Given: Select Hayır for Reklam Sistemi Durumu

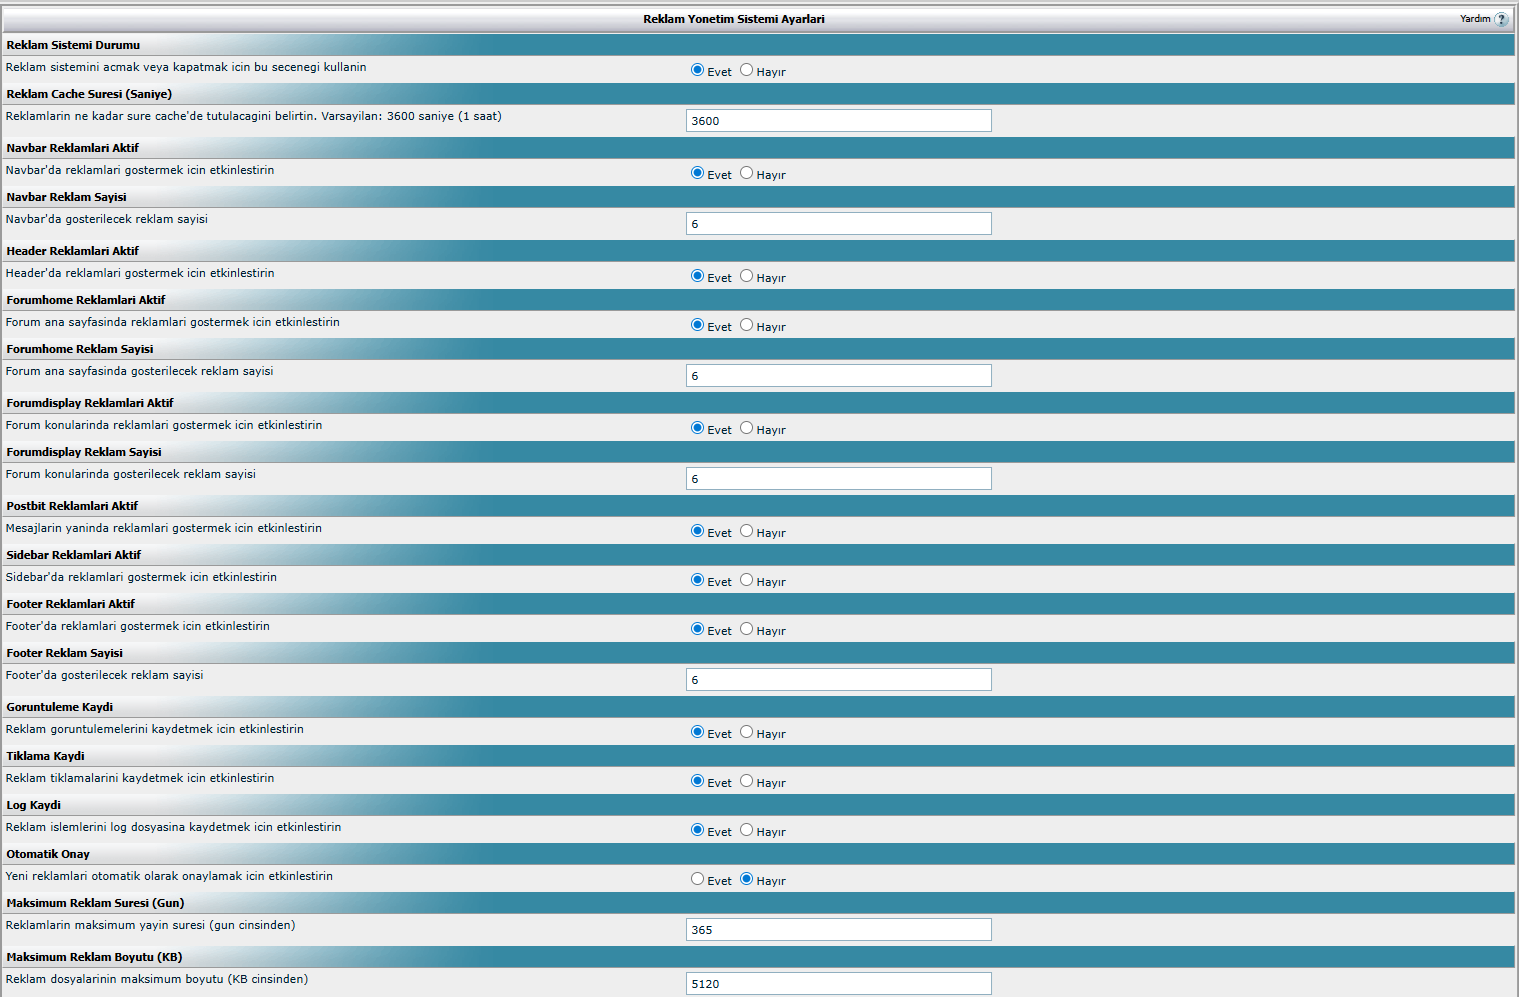Looking at the screenshot, I should click(x=746, y=70).
